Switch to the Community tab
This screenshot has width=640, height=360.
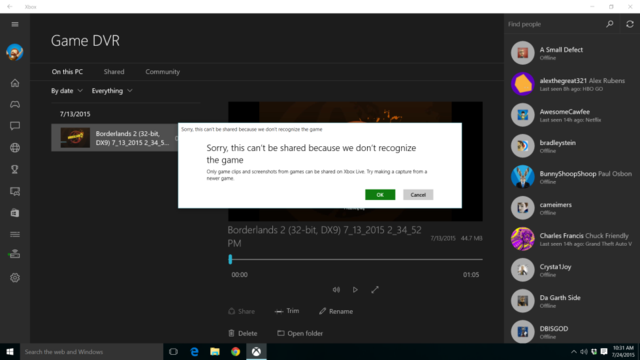click(162, 71)
